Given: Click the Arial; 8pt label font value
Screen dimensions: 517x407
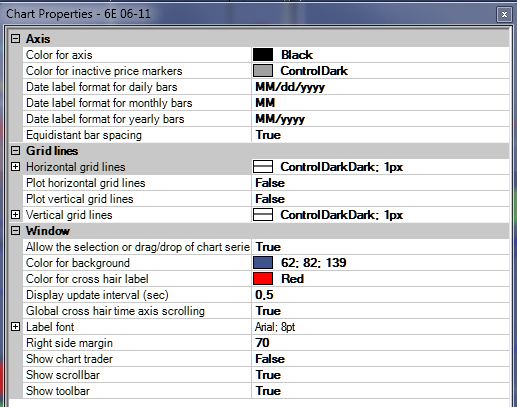Looking at the screenshot, I should 275,327.
